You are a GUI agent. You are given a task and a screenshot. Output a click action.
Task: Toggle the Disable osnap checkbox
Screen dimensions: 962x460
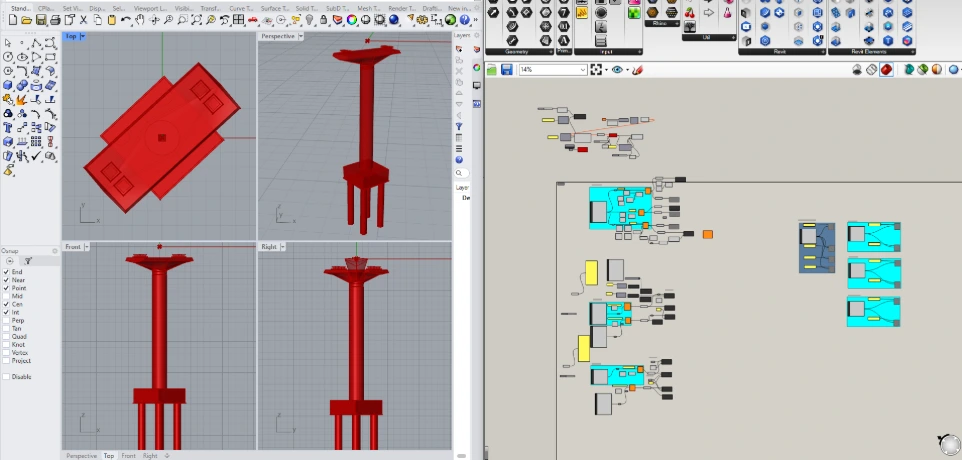tap(7, 376)
